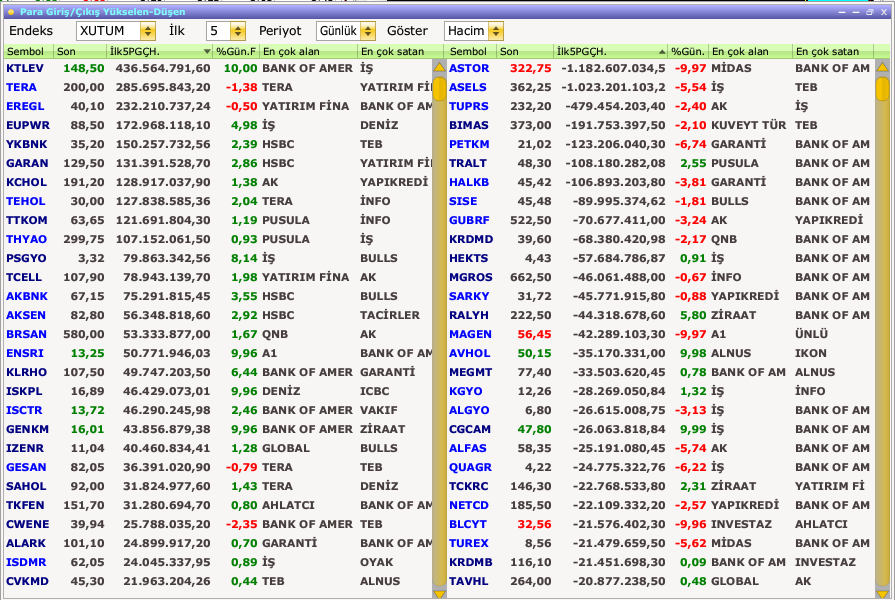Select BIMAS symbol row
Viewport: 895px width, 600px height.
(661, 125)
